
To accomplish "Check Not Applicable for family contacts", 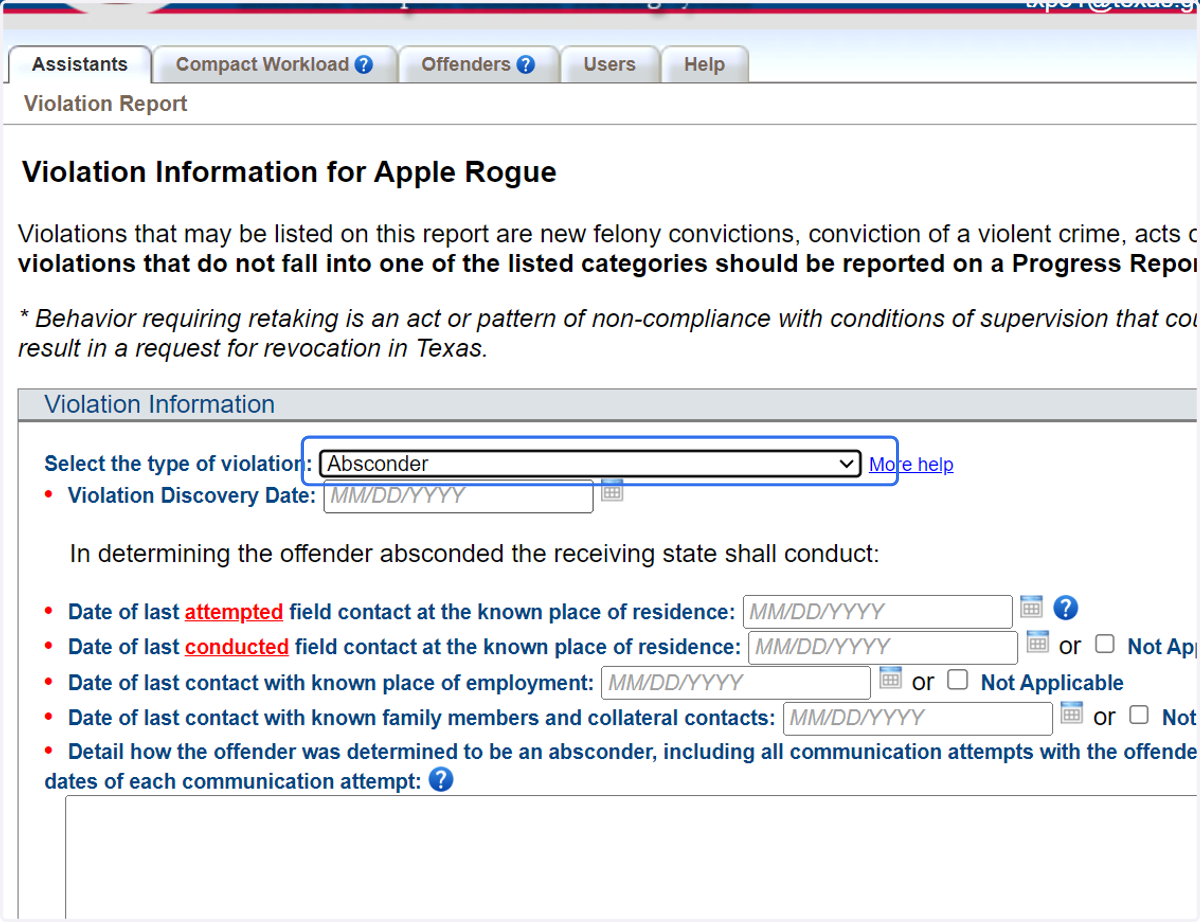I will click(x=1139, y=715).
